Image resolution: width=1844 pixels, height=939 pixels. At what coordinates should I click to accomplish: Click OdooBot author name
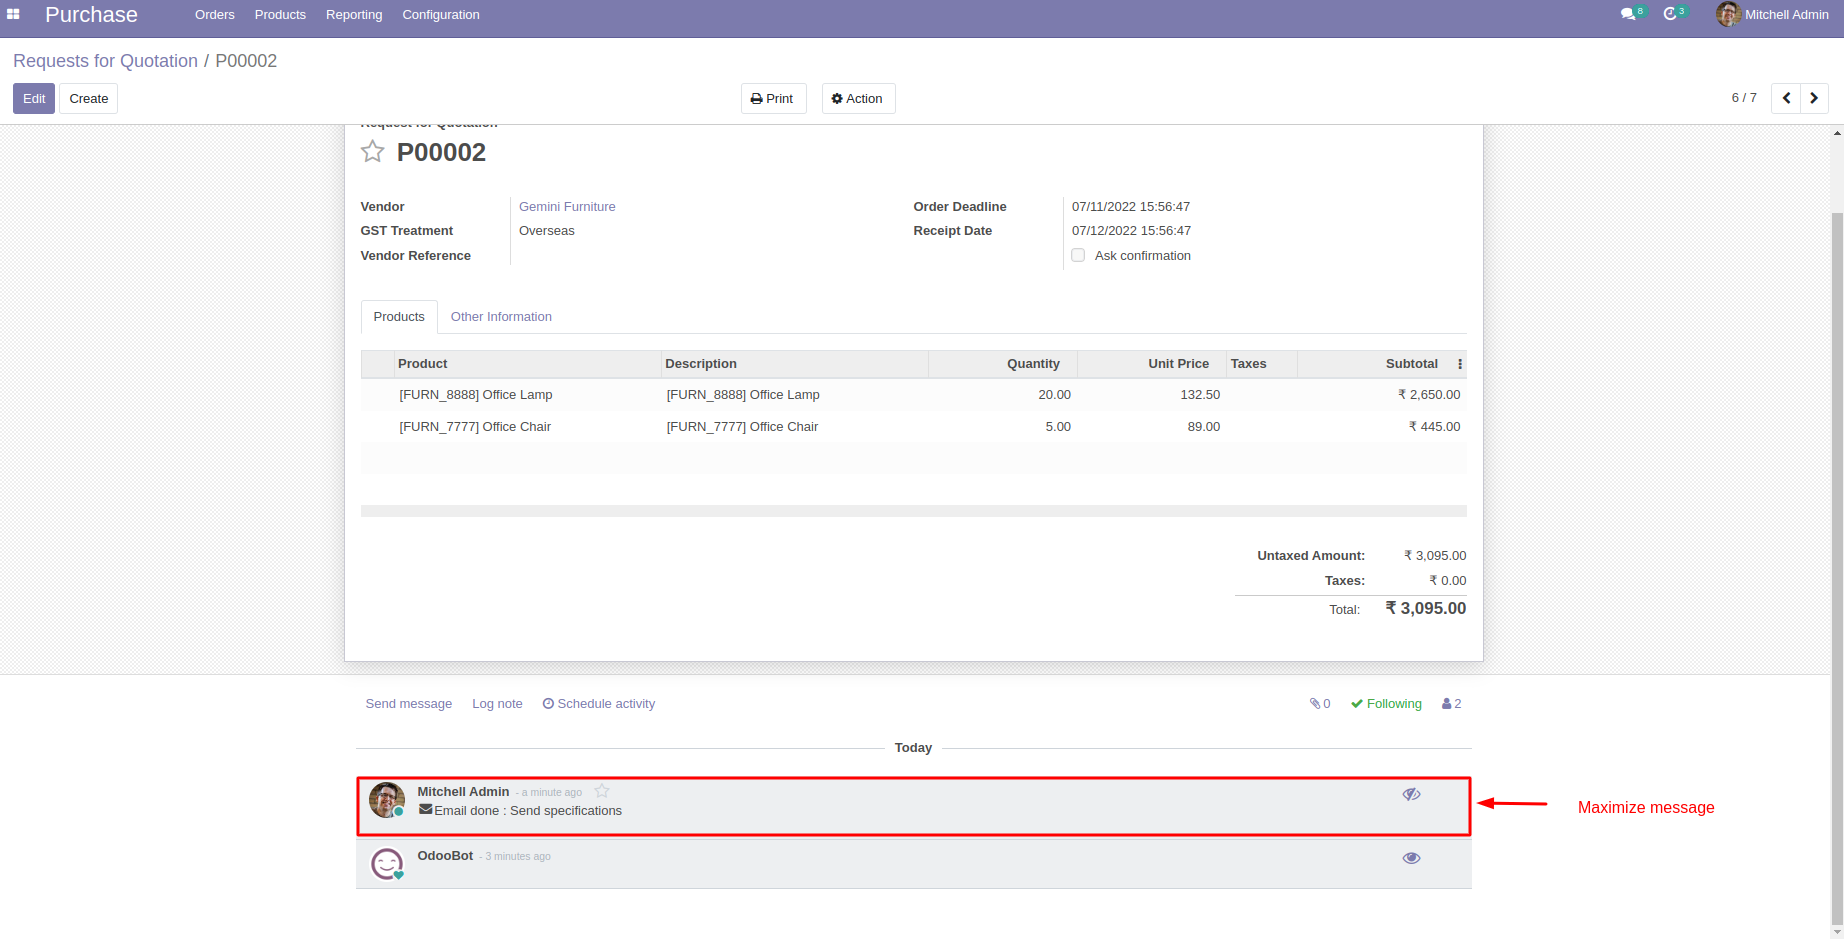click(445, 856)
